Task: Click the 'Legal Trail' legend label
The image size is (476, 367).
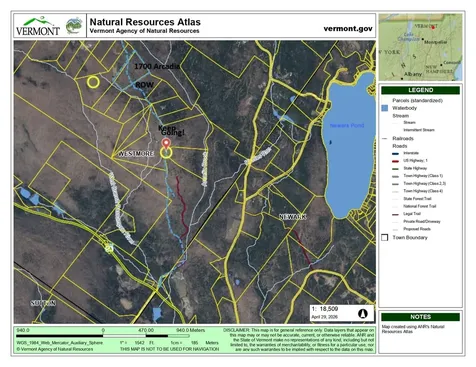Action: (x=412, y=214)
